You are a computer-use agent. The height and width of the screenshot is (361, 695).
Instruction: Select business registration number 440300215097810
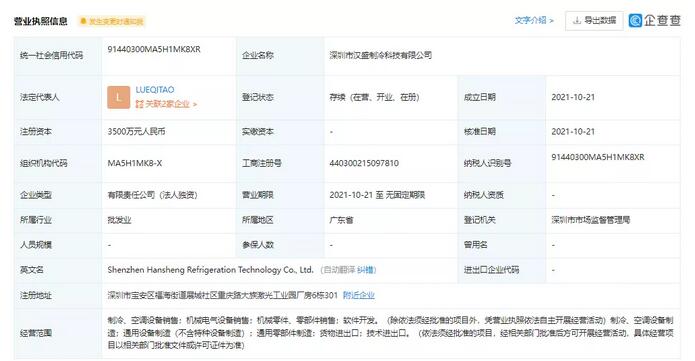click(364, 163)
